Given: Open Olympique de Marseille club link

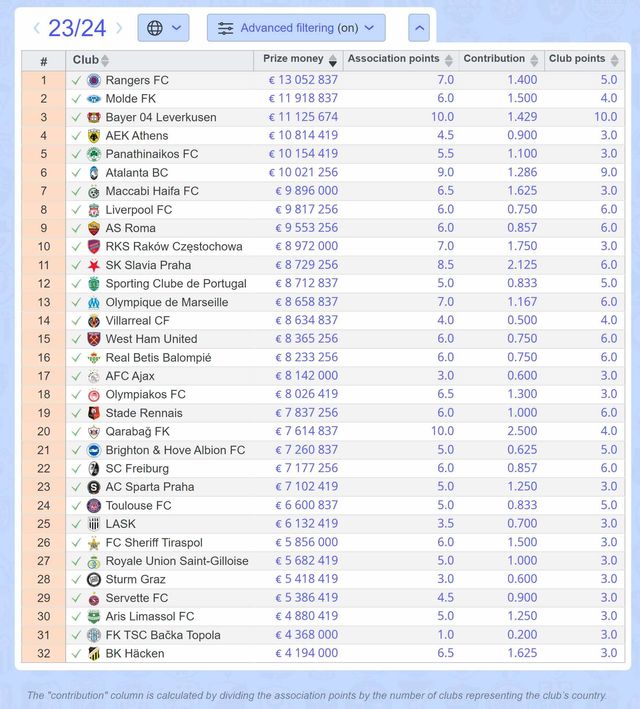Looking at the screenshot, I should [x=167, y=303].
